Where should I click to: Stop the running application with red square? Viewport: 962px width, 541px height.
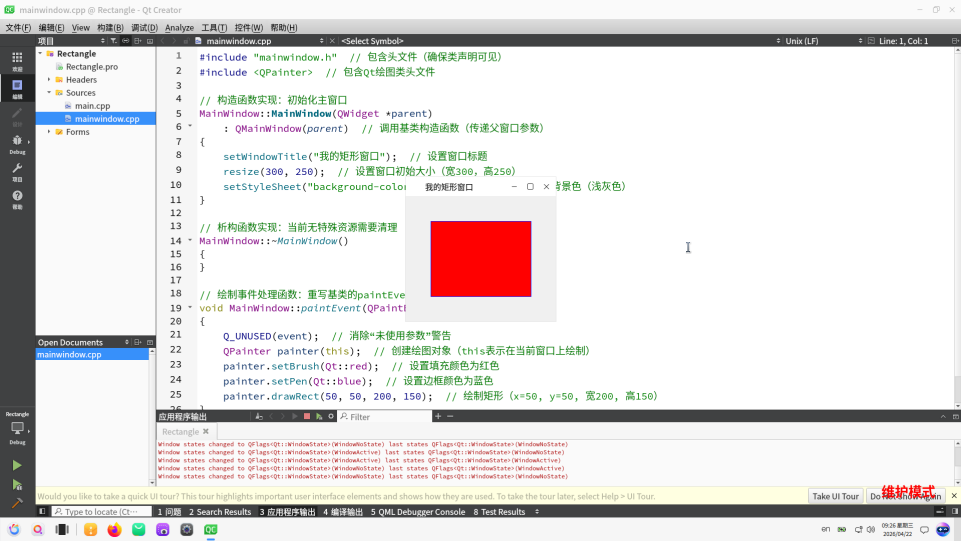coord(307,416)
